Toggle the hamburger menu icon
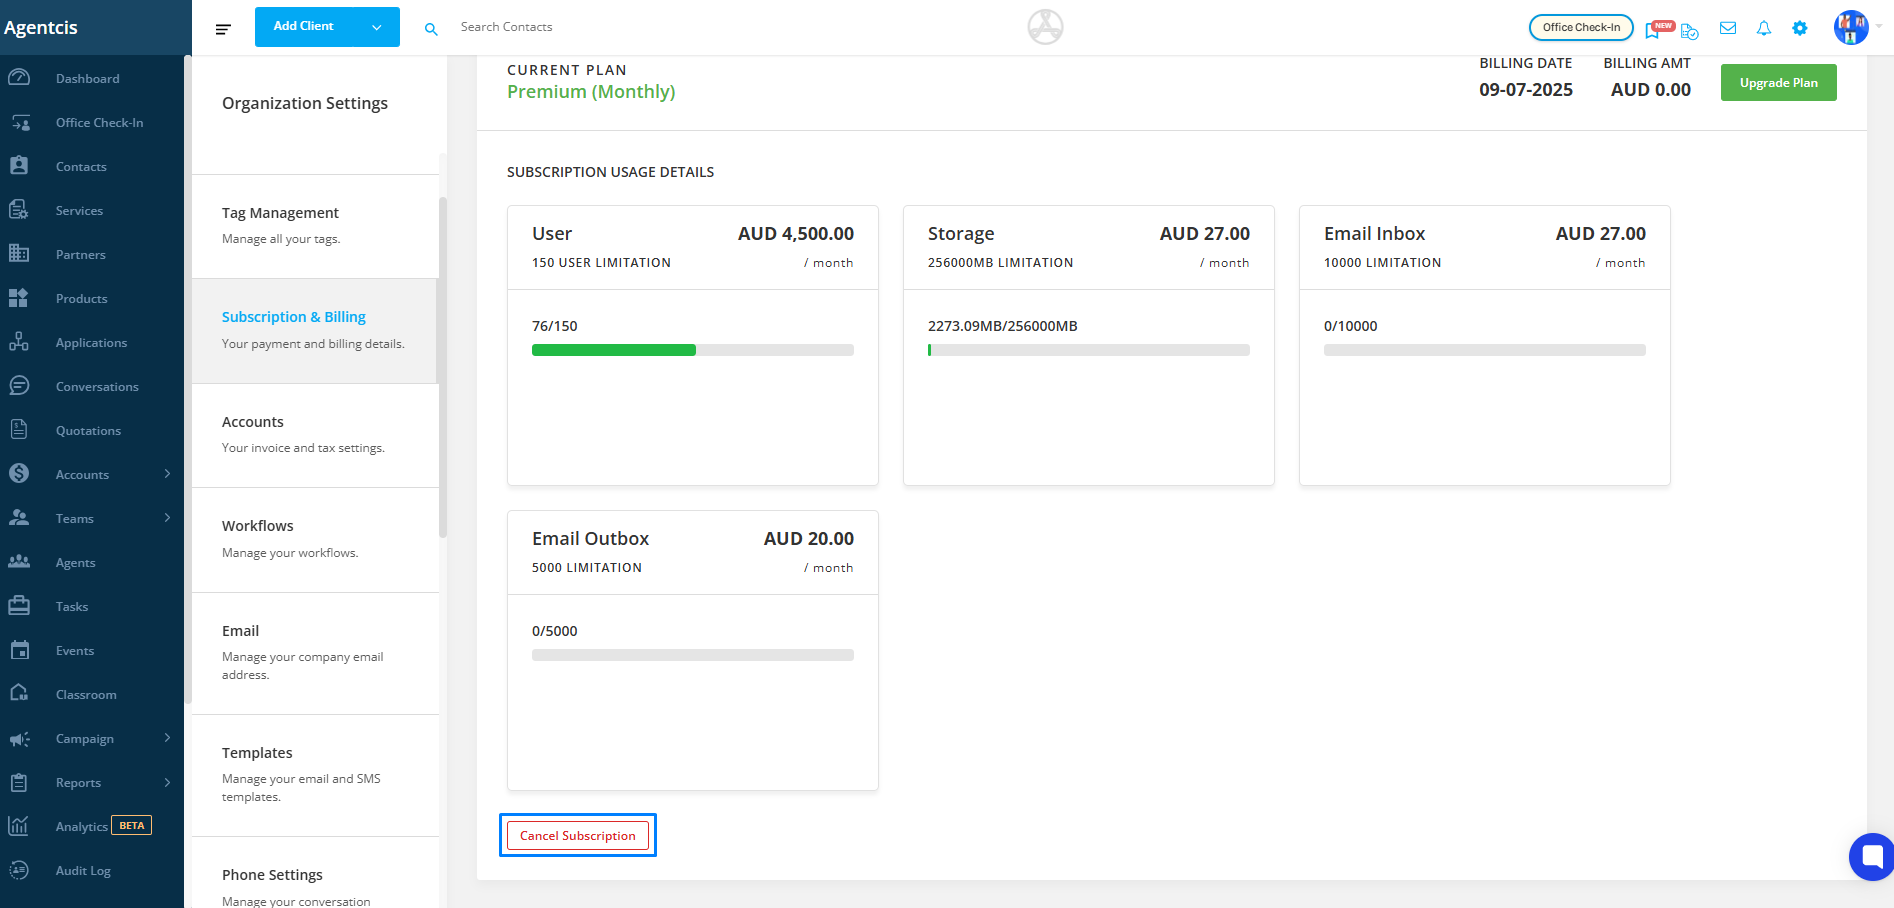Screen dimensions: 1894x908 (223, 29)
